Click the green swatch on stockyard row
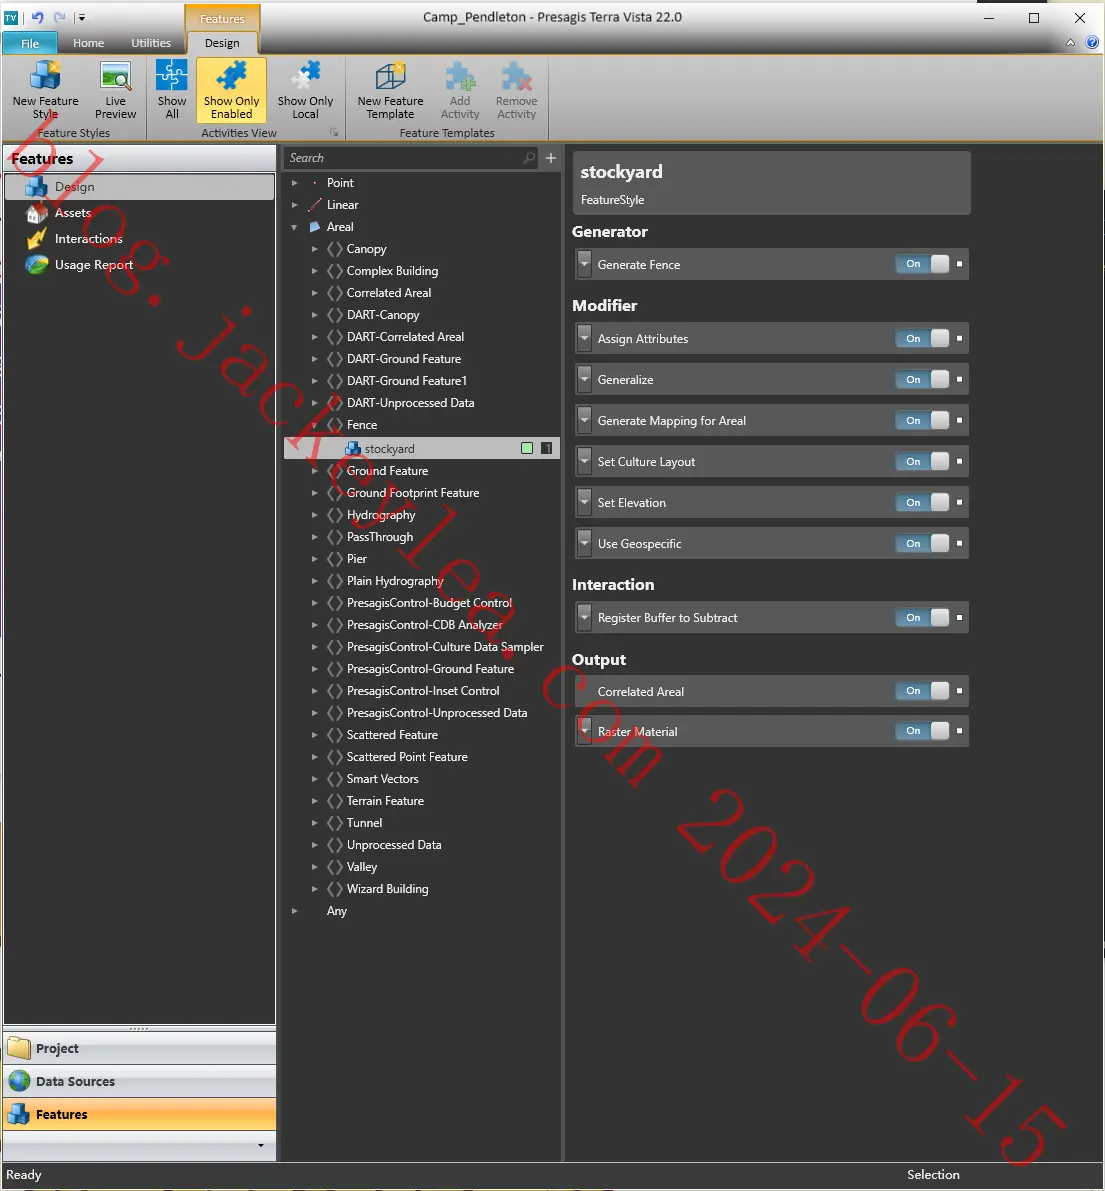The width and height of the screenshot is (1105, 1191). pyautogui.click(x=527, y=448)
